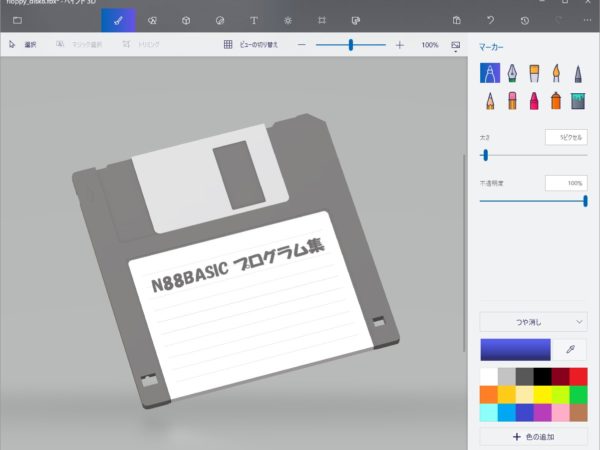The height and width of the screenshot is (450, 600).
Task: Choose the light cyan color swatch
Action: [489, 412]
